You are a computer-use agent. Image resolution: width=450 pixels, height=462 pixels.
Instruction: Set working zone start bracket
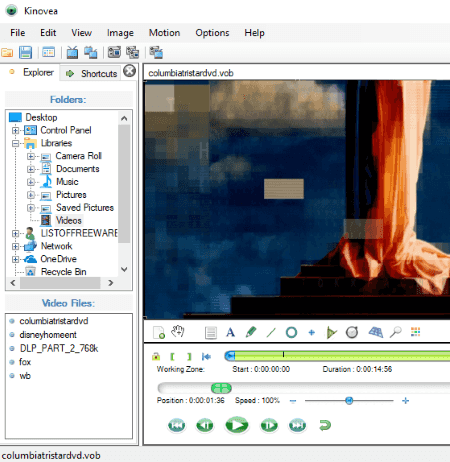[172, 357]
